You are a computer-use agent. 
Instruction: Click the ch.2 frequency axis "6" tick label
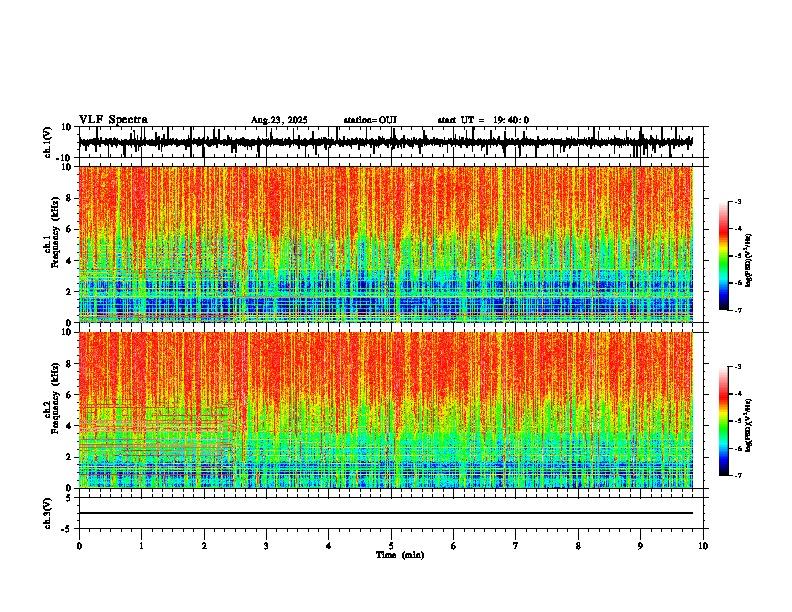70,395
